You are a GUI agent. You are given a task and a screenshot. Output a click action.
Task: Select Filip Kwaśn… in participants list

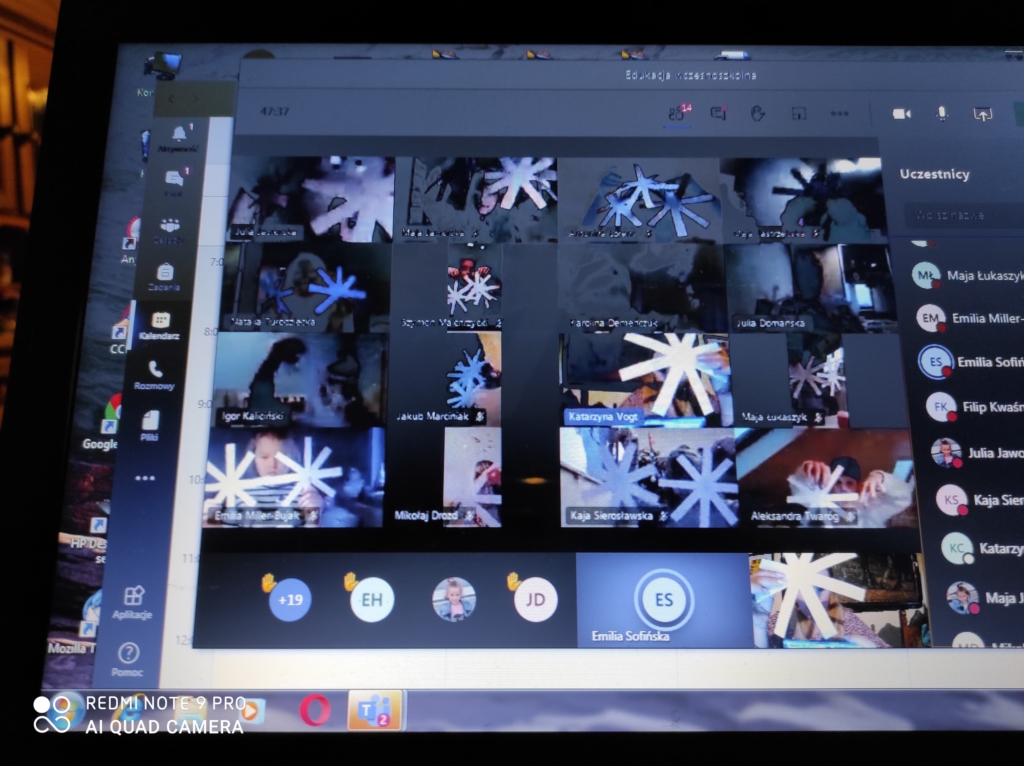pyautogui.click(x=975, y=407)
